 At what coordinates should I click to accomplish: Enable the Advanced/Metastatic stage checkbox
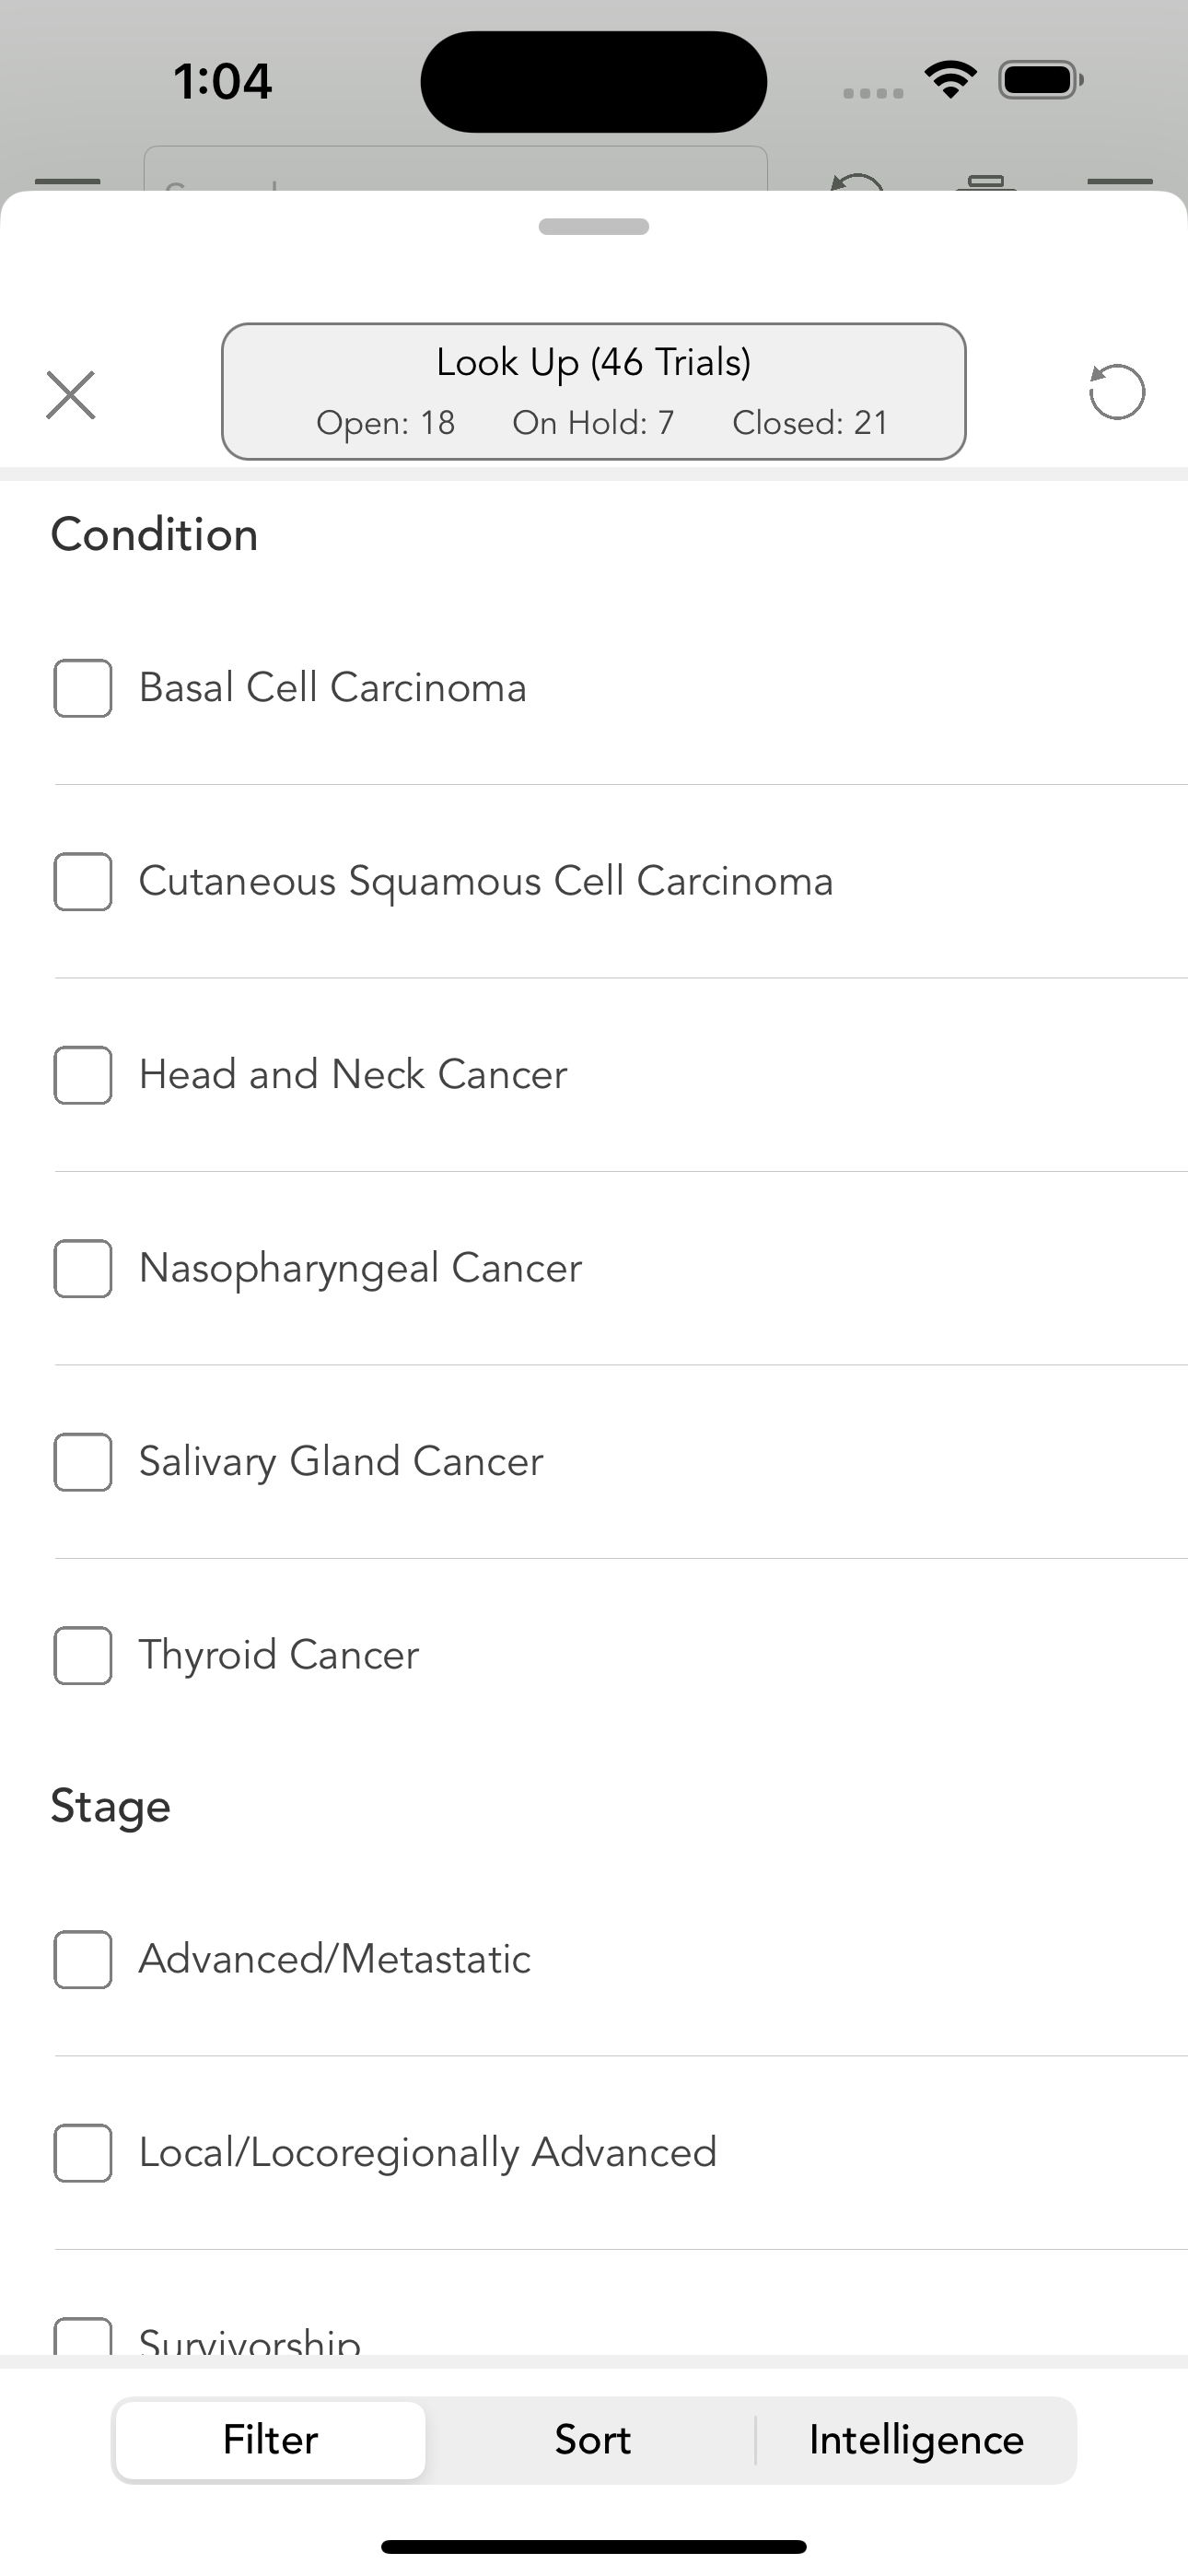click(x=83, y=1959)
